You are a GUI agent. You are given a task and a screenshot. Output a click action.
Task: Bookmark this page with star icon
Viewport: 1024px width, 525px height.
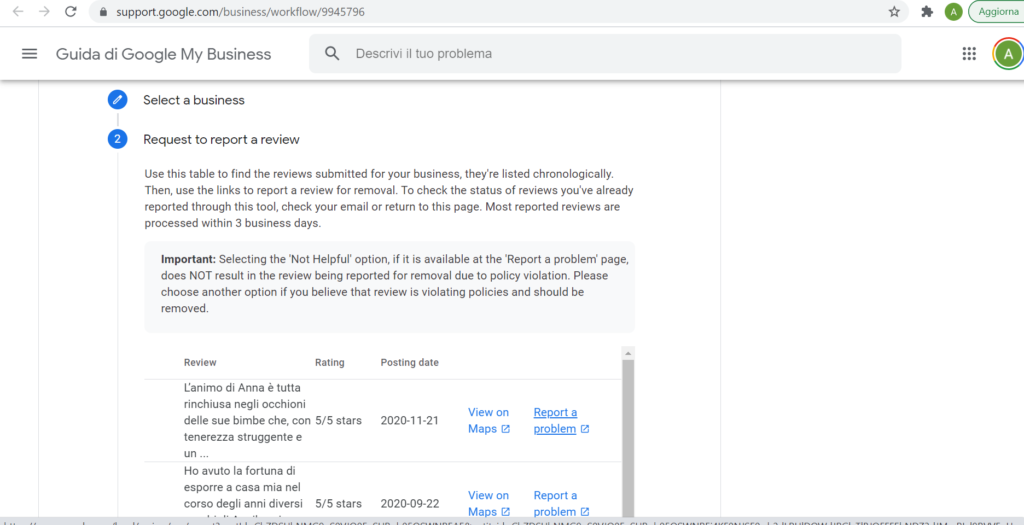894,12
